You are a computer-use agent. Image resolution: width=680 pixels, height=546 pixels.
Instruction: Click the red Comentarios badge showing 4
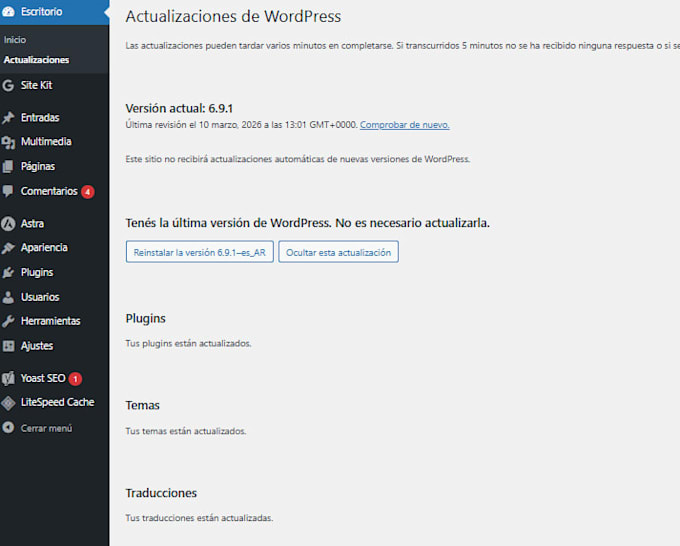coord(88,192)
